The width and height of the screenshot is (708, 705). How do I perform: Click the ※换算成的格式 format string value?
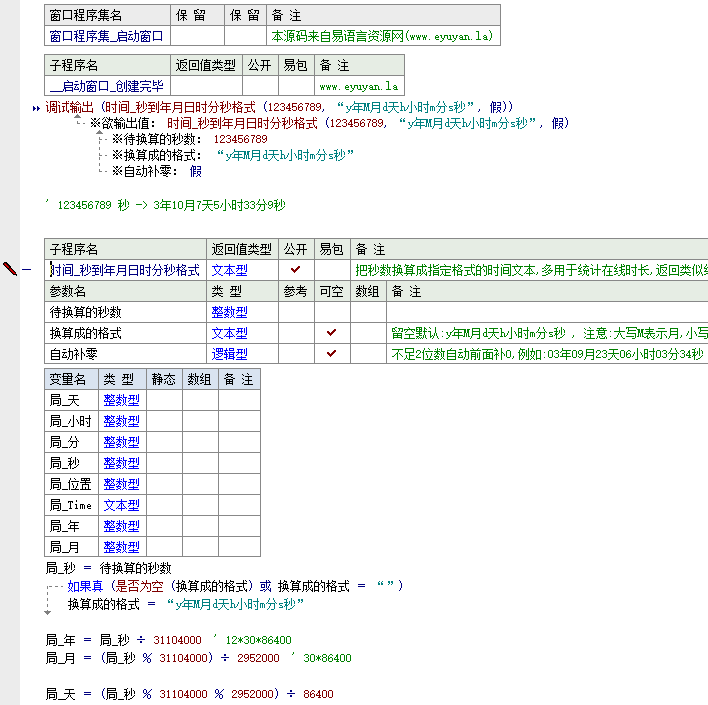[285, 155]
